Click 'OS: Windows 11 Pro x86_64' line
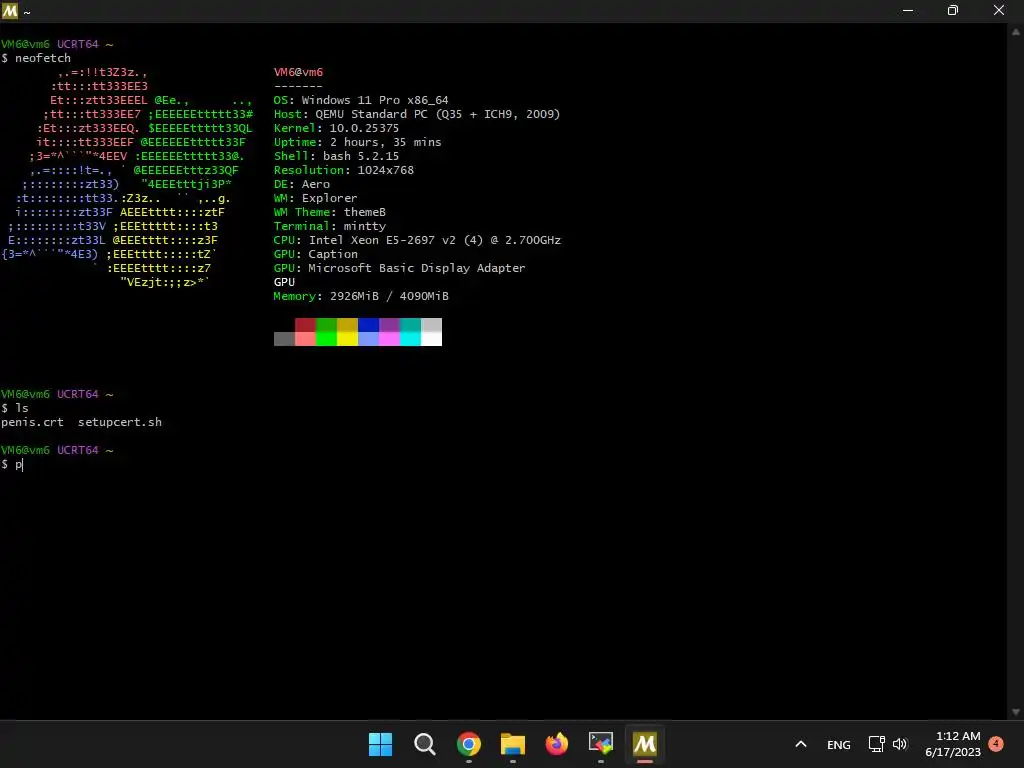1024x768 pixels. click(x=361, y=100)
